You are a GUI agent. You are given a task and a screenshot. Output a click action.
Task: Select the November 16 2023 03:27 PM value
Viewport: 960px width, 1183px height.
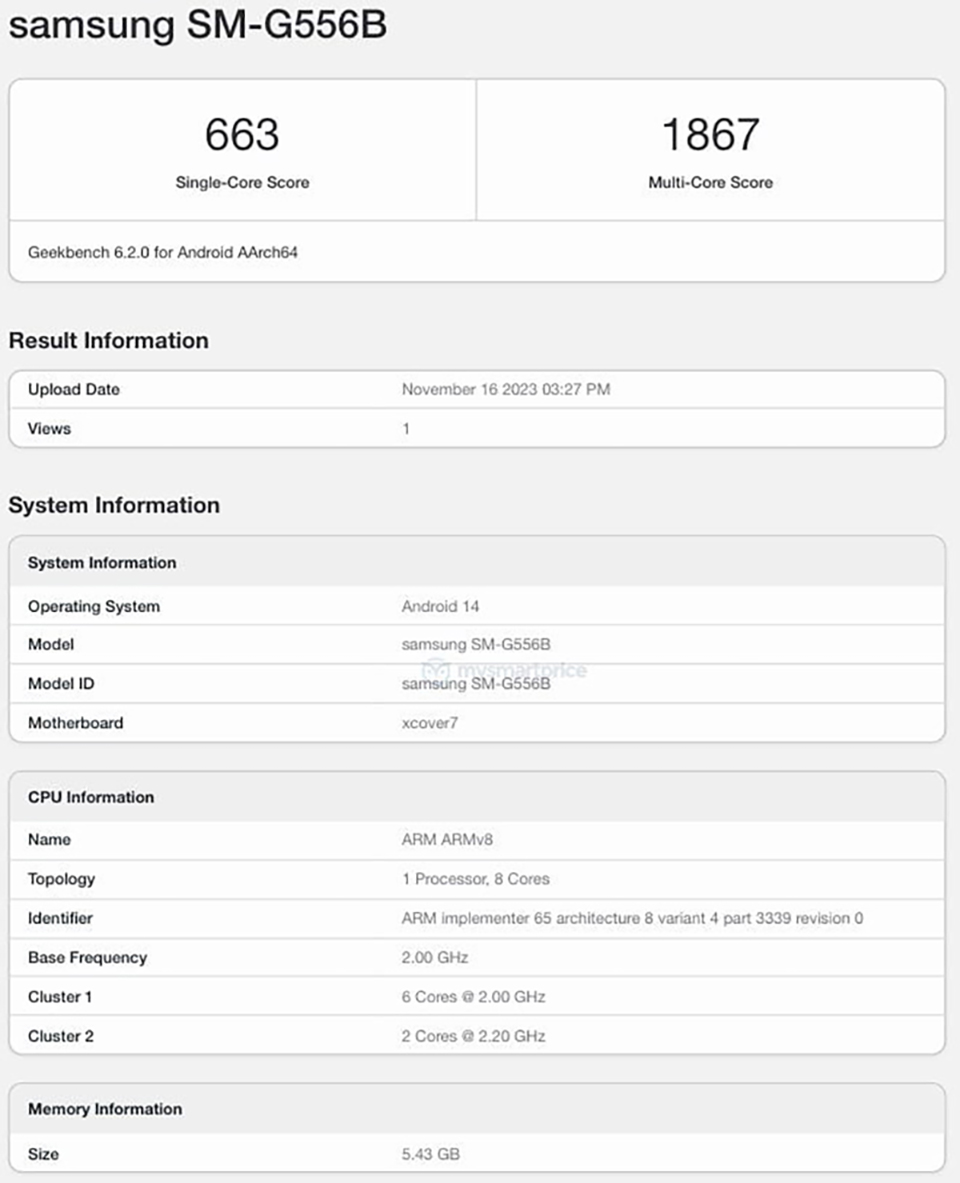tap(506, 389)
